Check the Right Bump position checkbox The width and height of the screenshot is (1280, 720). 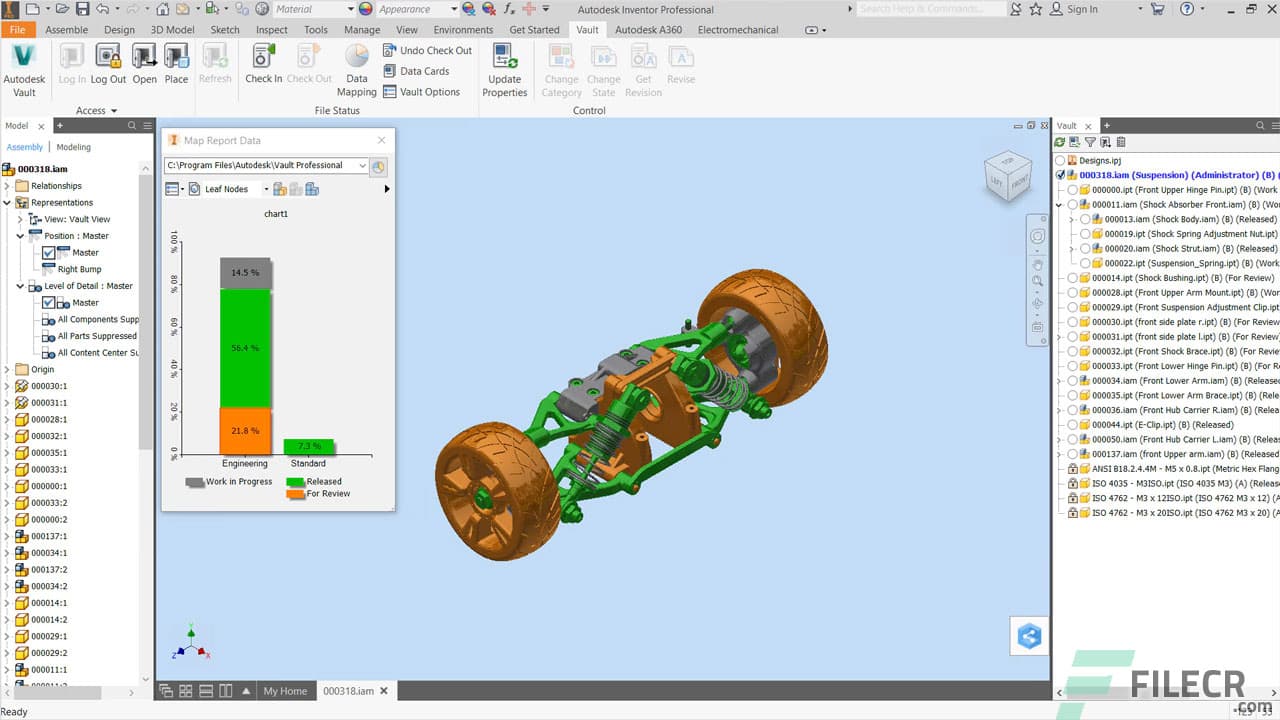[x=47, y=269]
